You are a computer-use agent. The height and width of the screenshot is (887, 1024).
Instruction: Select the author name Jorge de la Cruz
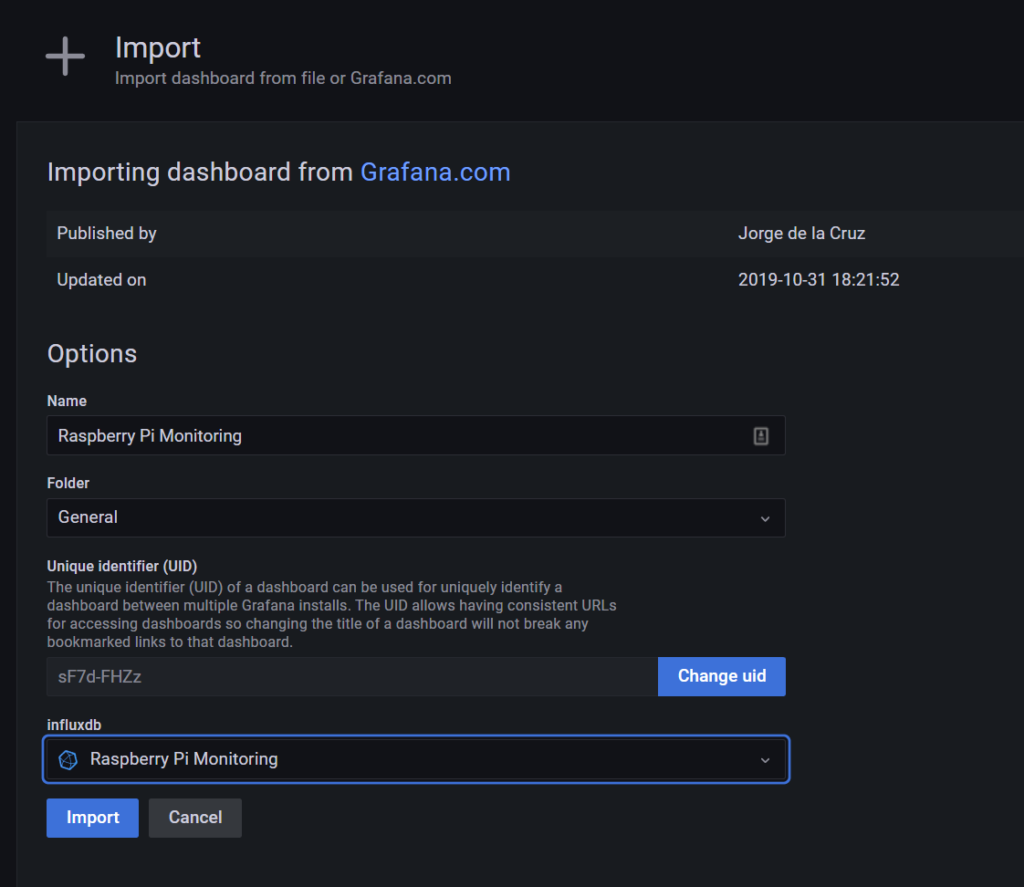pyautogui.click(x=801, y=234)
